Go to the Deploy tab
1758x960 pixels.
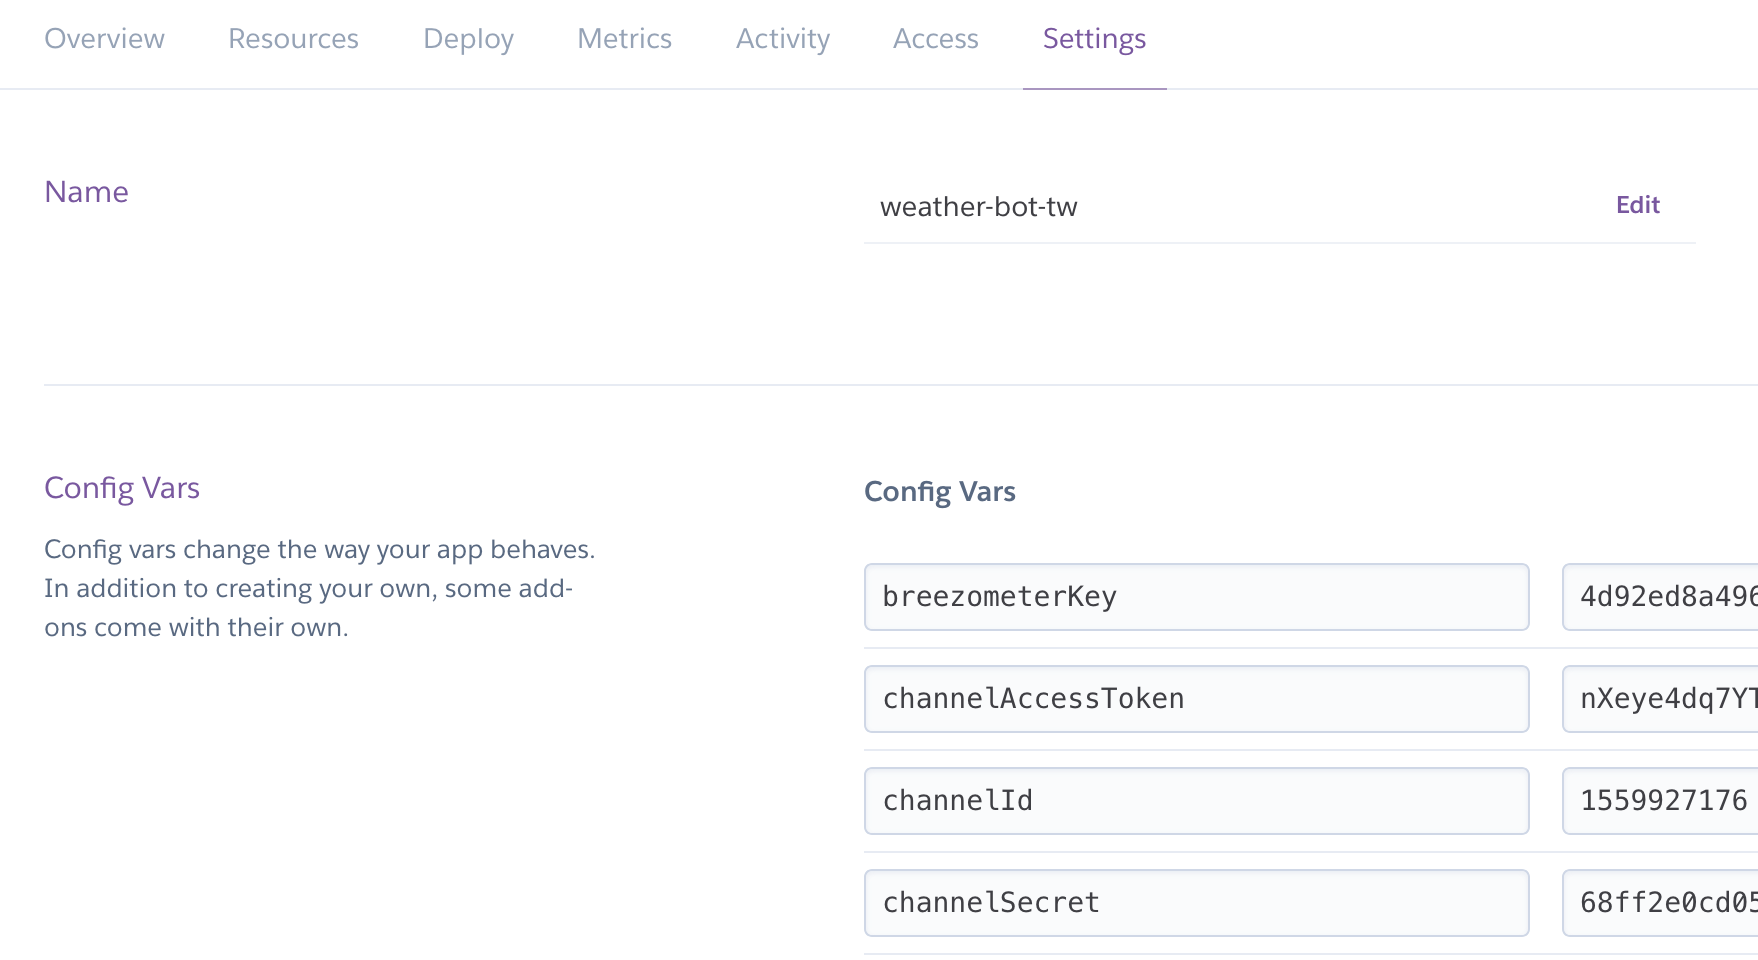tap(468, 39)
